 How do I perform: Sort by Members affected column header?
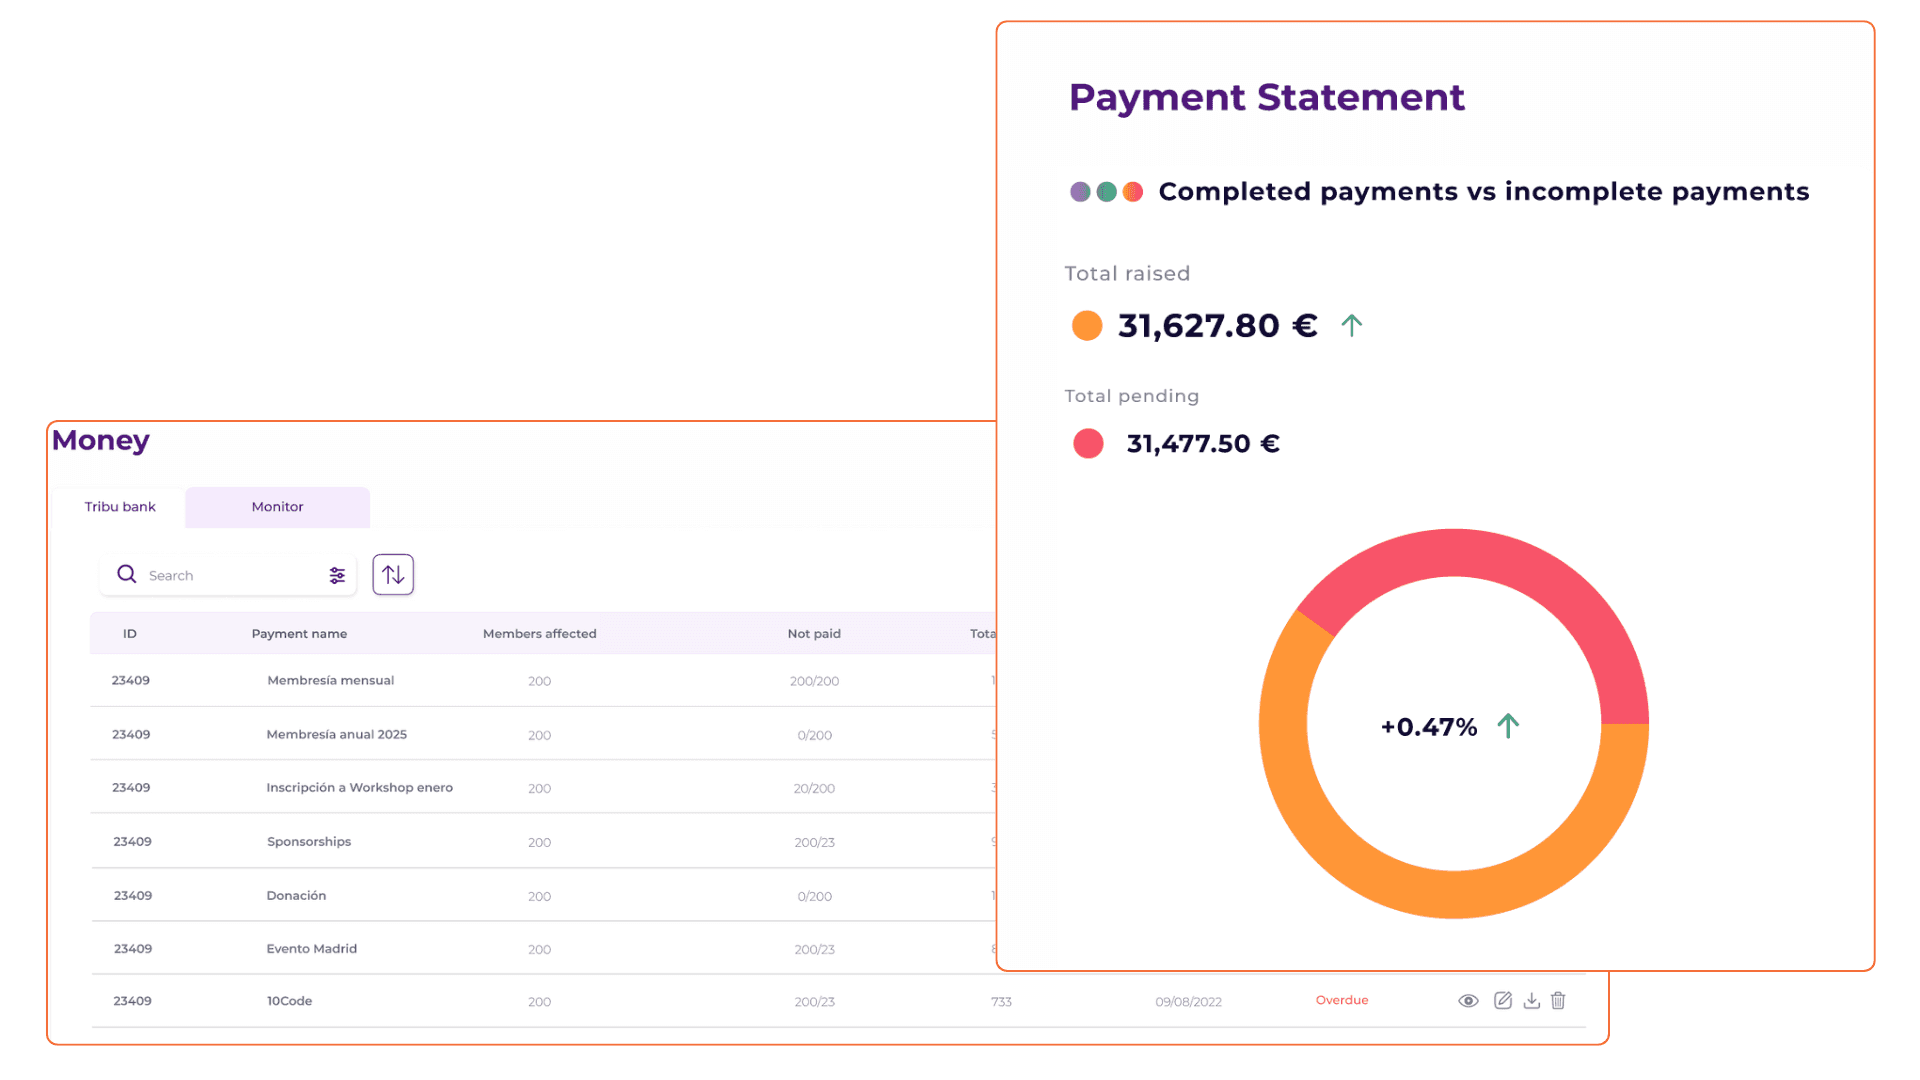[539, 634]
